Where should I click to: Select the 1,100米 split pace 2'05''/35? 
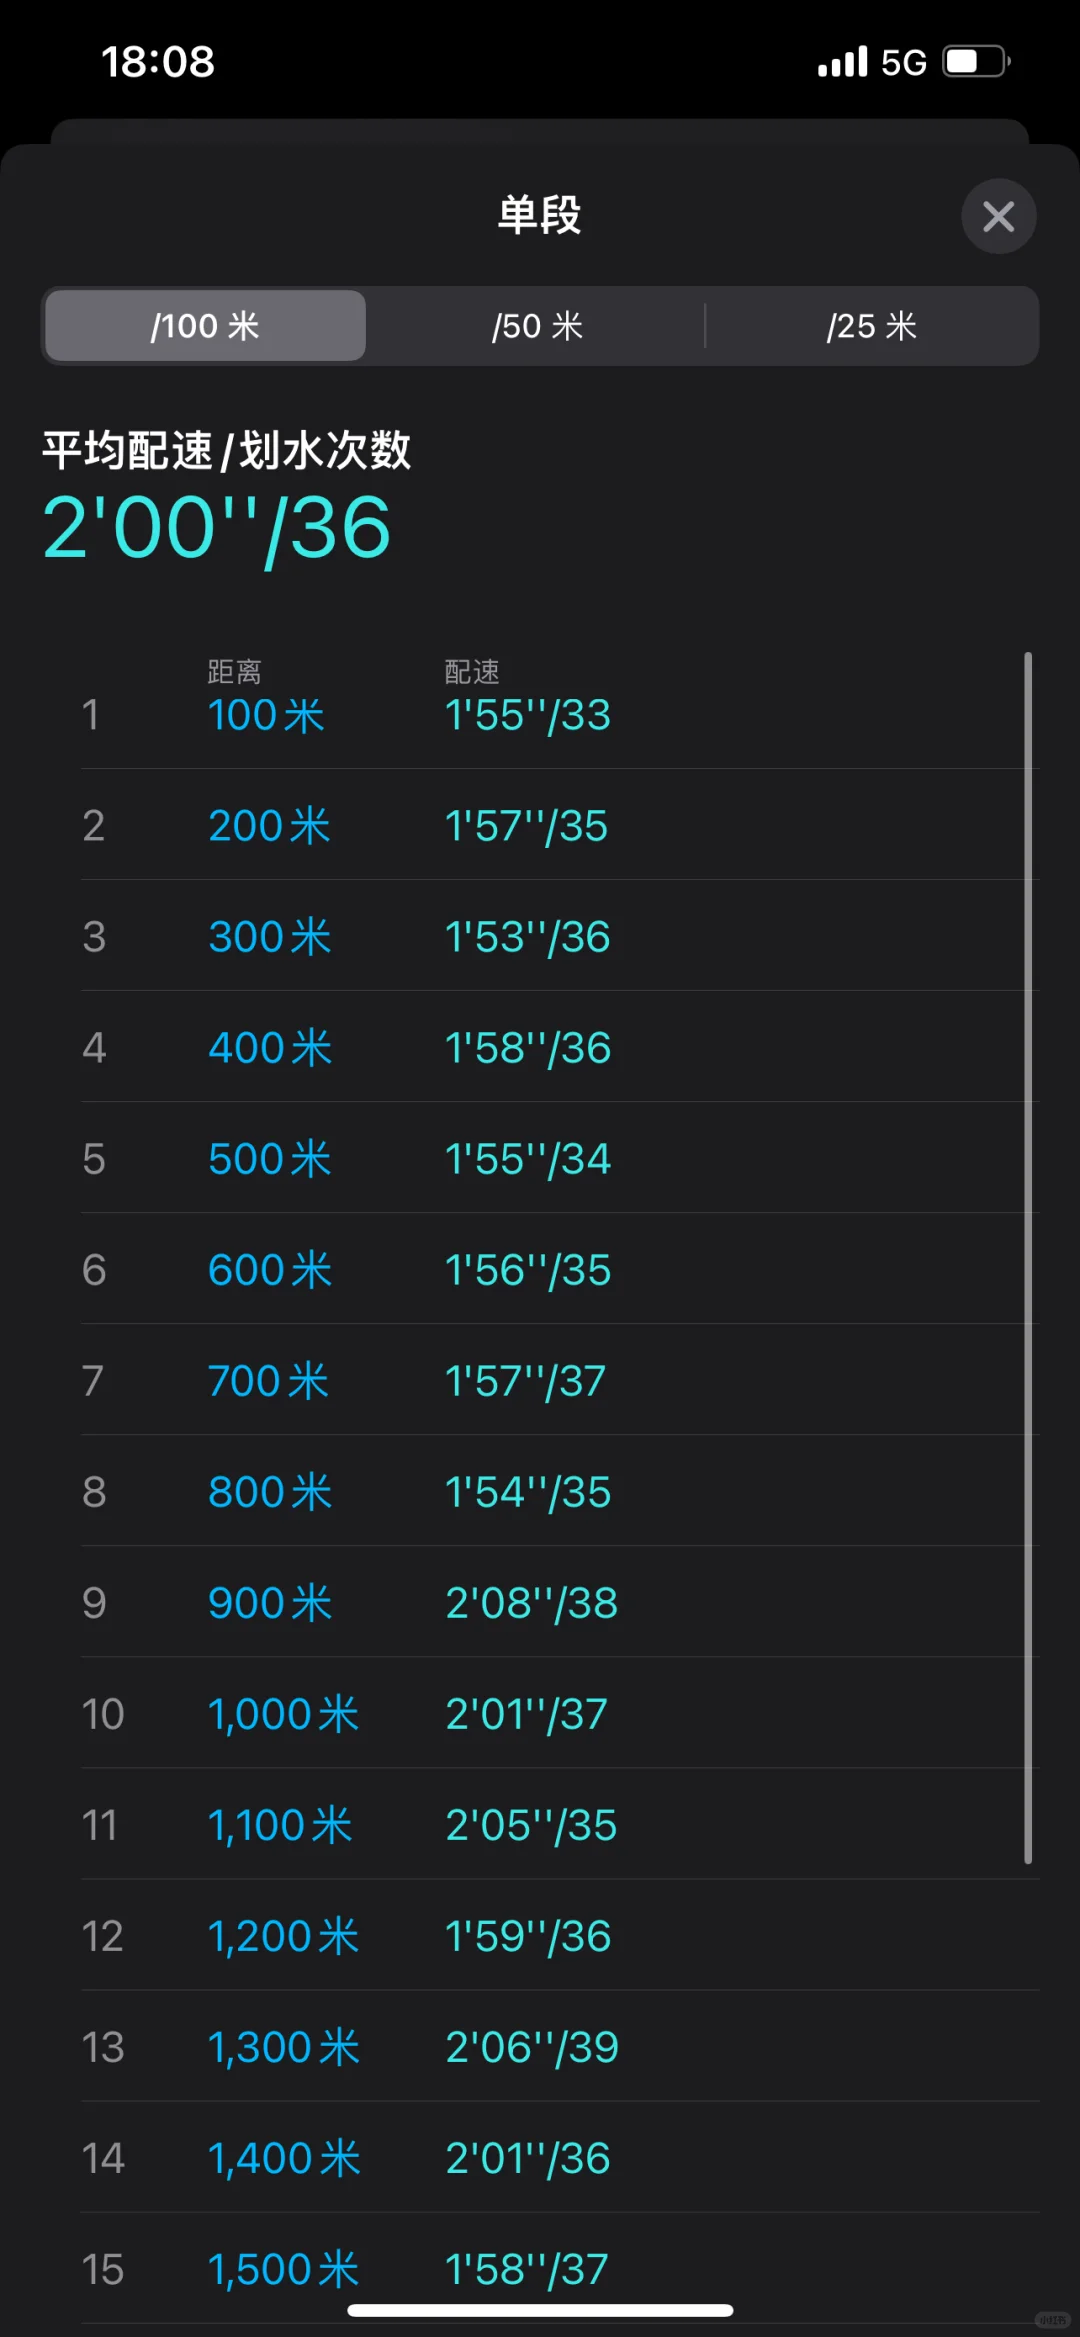[x=531, y=1825]
